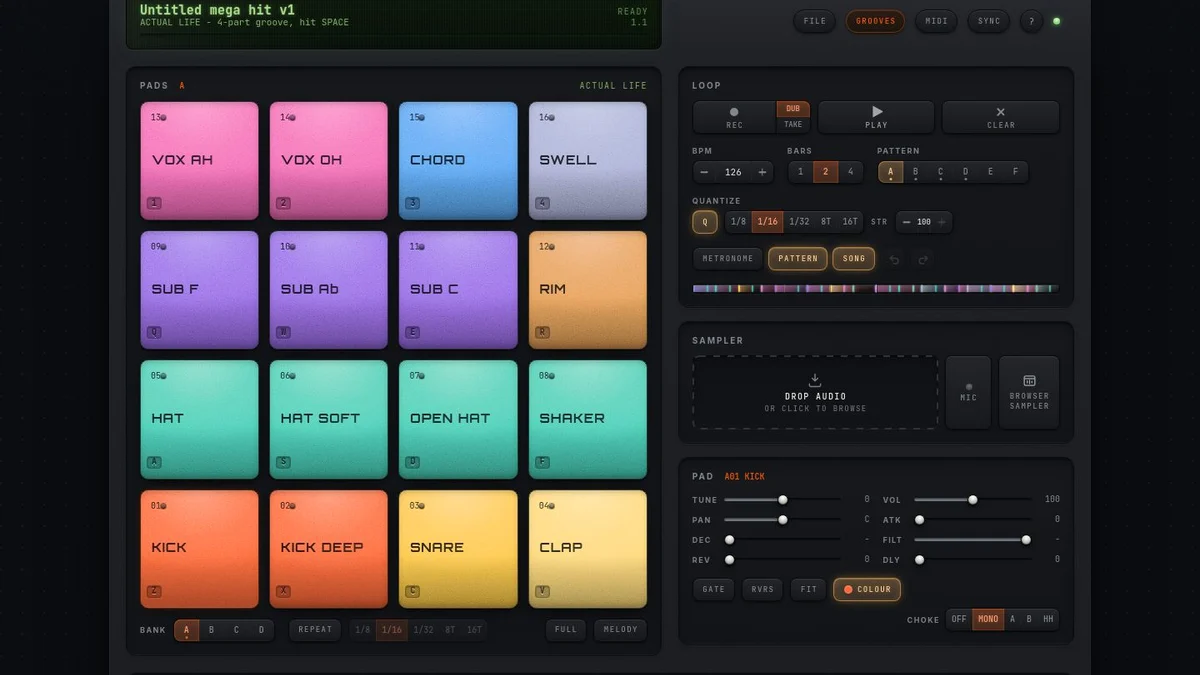Set quantize to 16T triplets
The image size is (1200, 675).
point(850,222)
